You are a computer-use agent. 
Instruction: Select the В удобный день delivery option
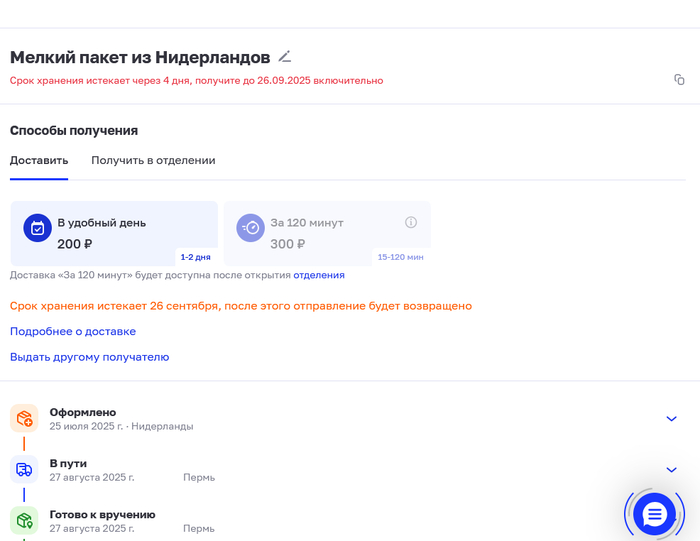click(x=114, y=233)
